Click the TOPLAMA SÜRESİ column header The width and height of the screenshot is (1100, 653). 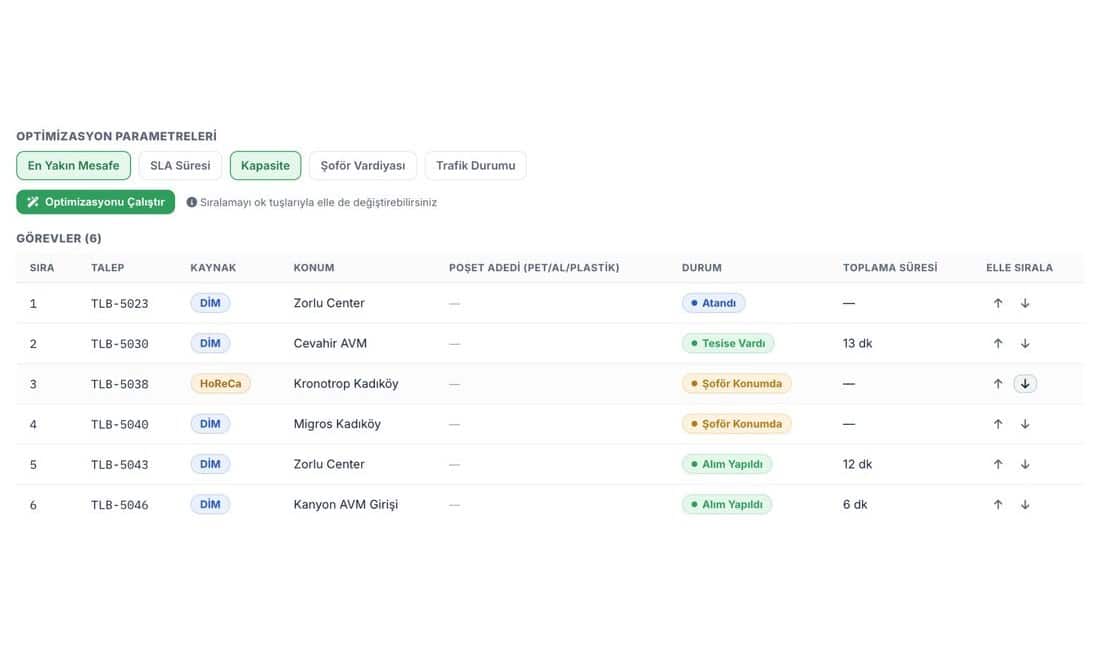[x=890, y=267]
